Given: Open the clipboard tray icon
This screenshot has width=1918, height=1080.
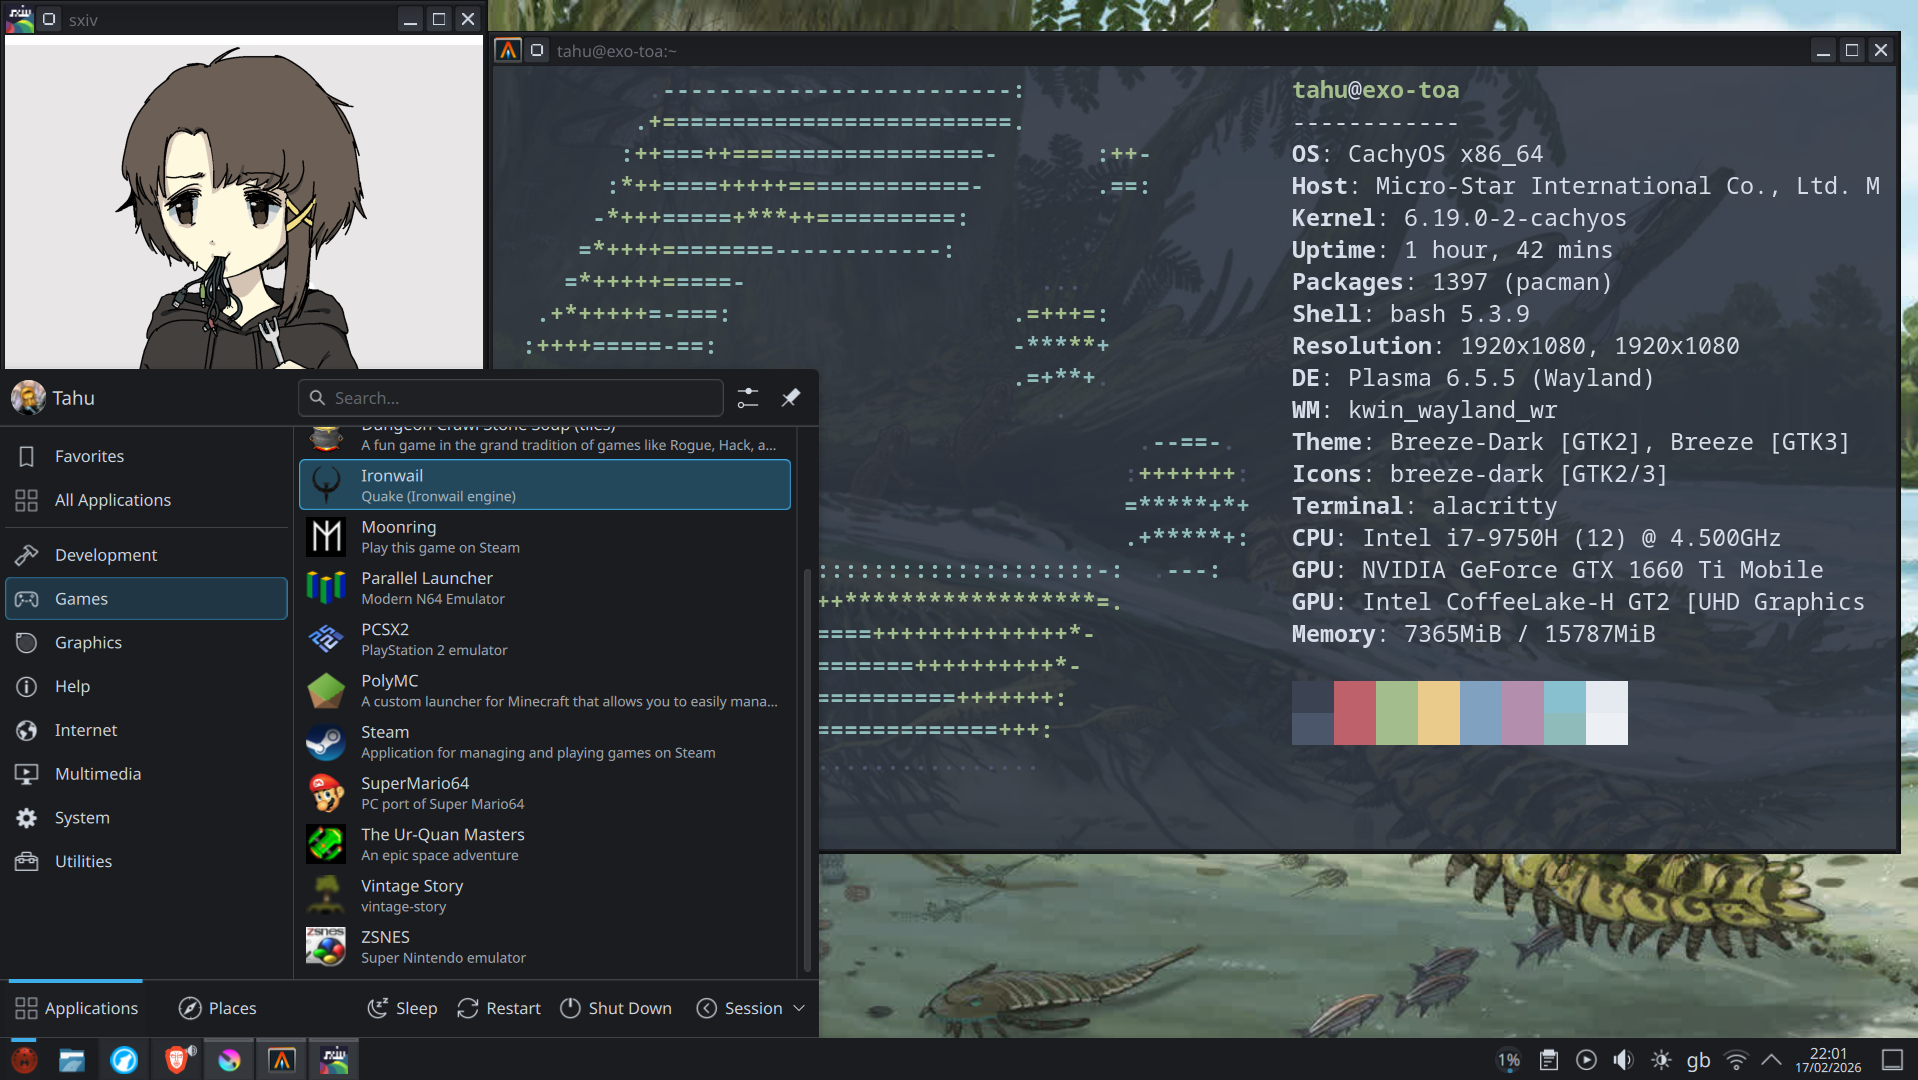Looking at the screenshot, I should (1548, 1060).
